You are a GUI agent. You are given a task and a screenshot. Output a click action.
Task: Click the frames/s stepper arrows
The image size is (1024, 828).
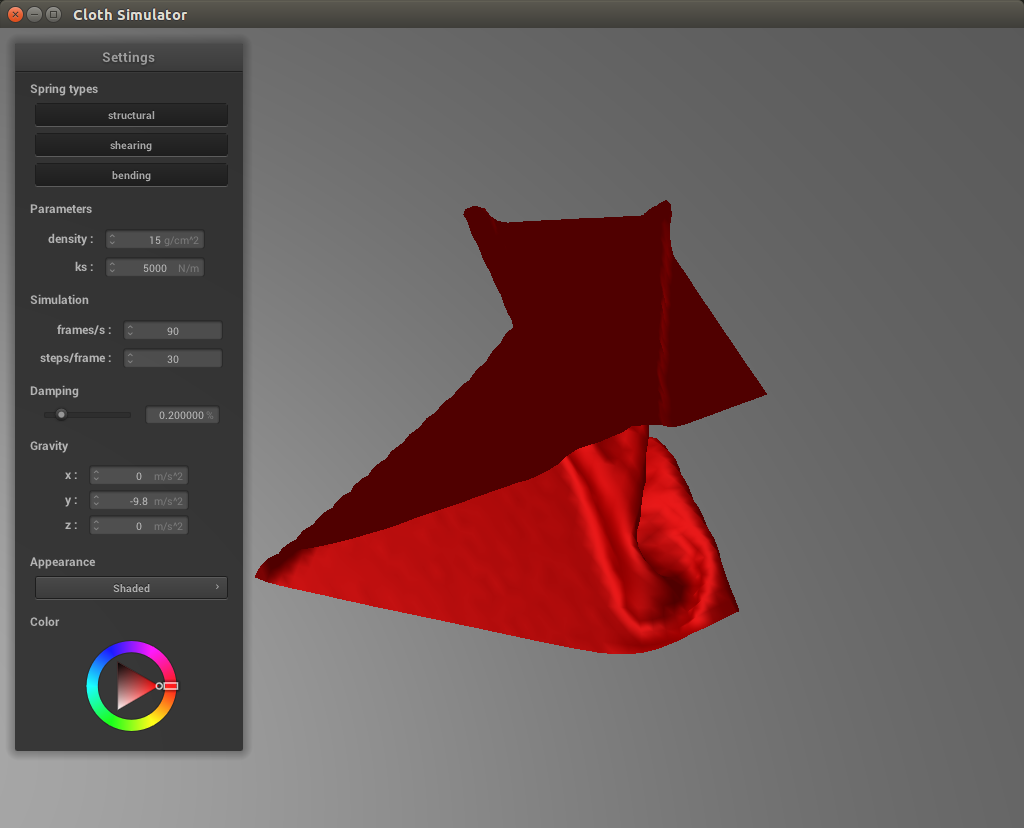130,331
